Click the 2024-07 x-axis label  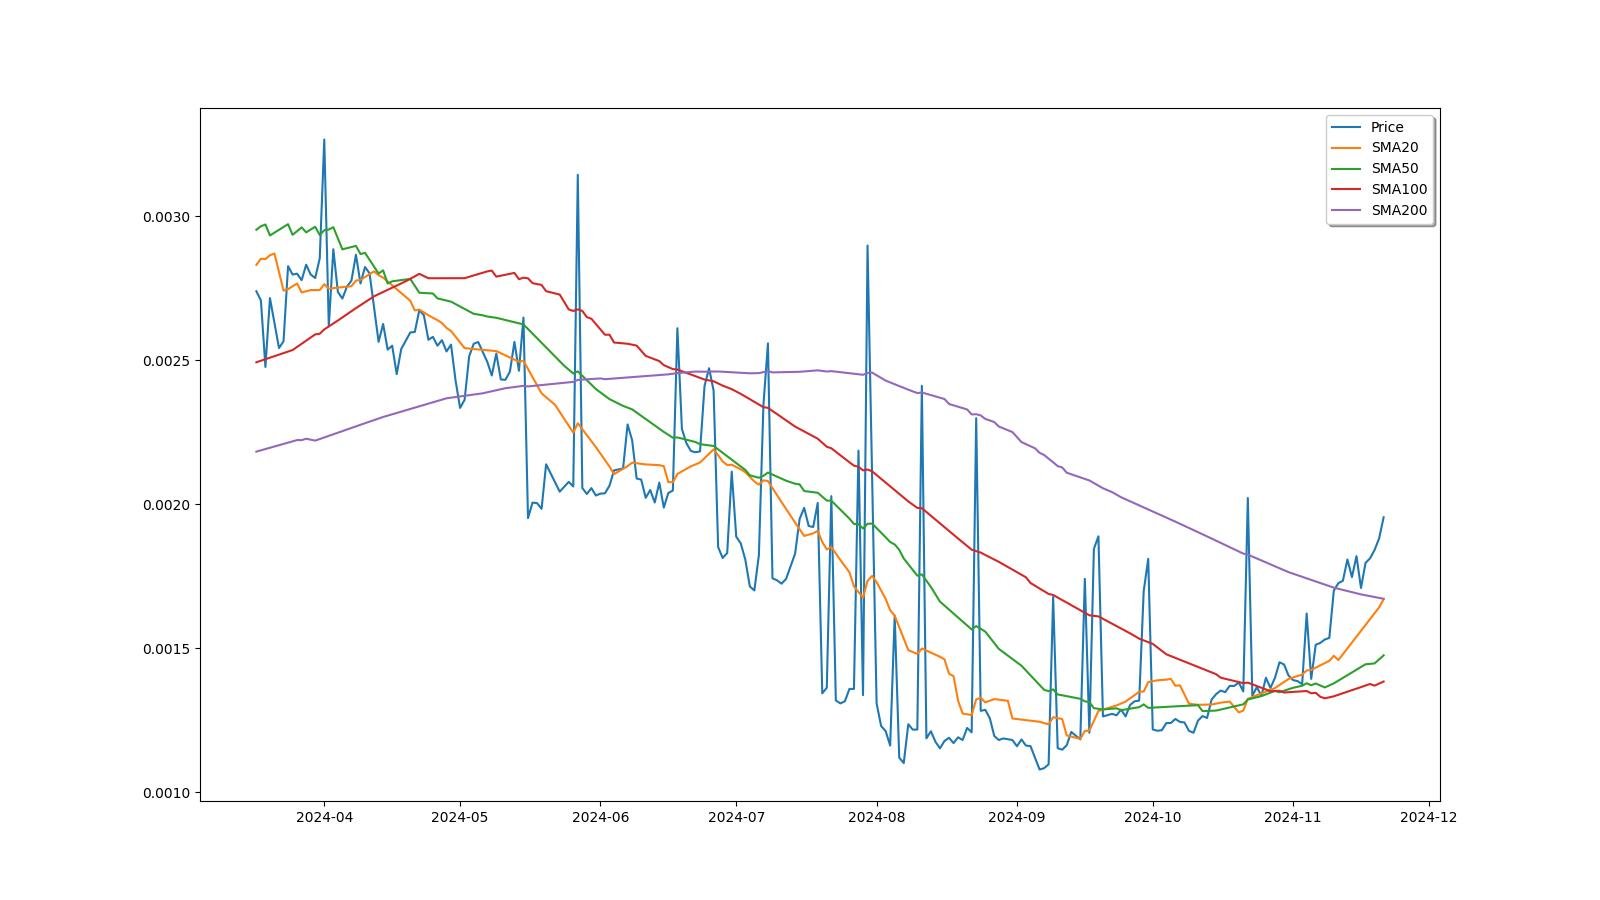tap(736, 817)
